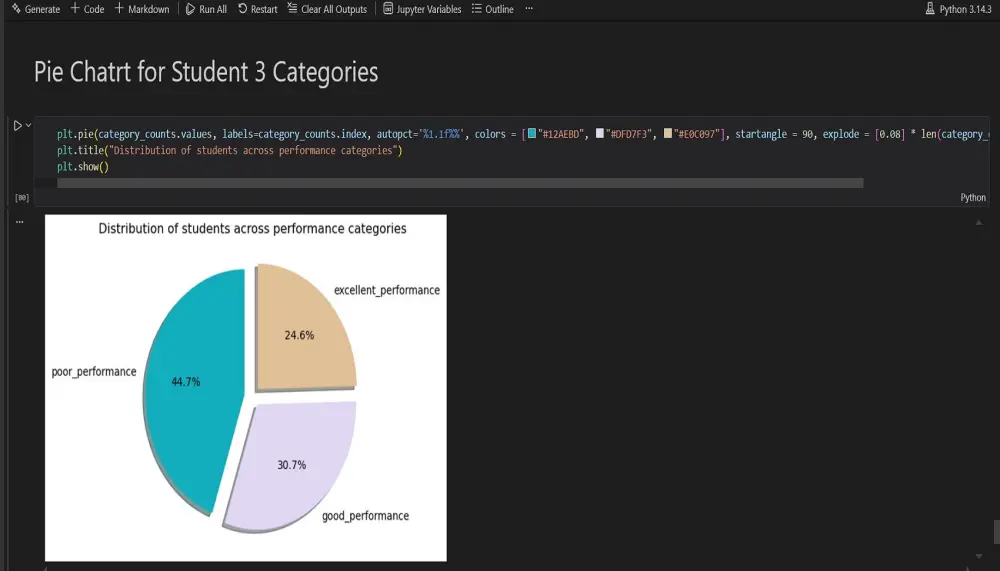The image size is (1000, 571).
Task: Run All notebook cells
Action: coord(206,9)
